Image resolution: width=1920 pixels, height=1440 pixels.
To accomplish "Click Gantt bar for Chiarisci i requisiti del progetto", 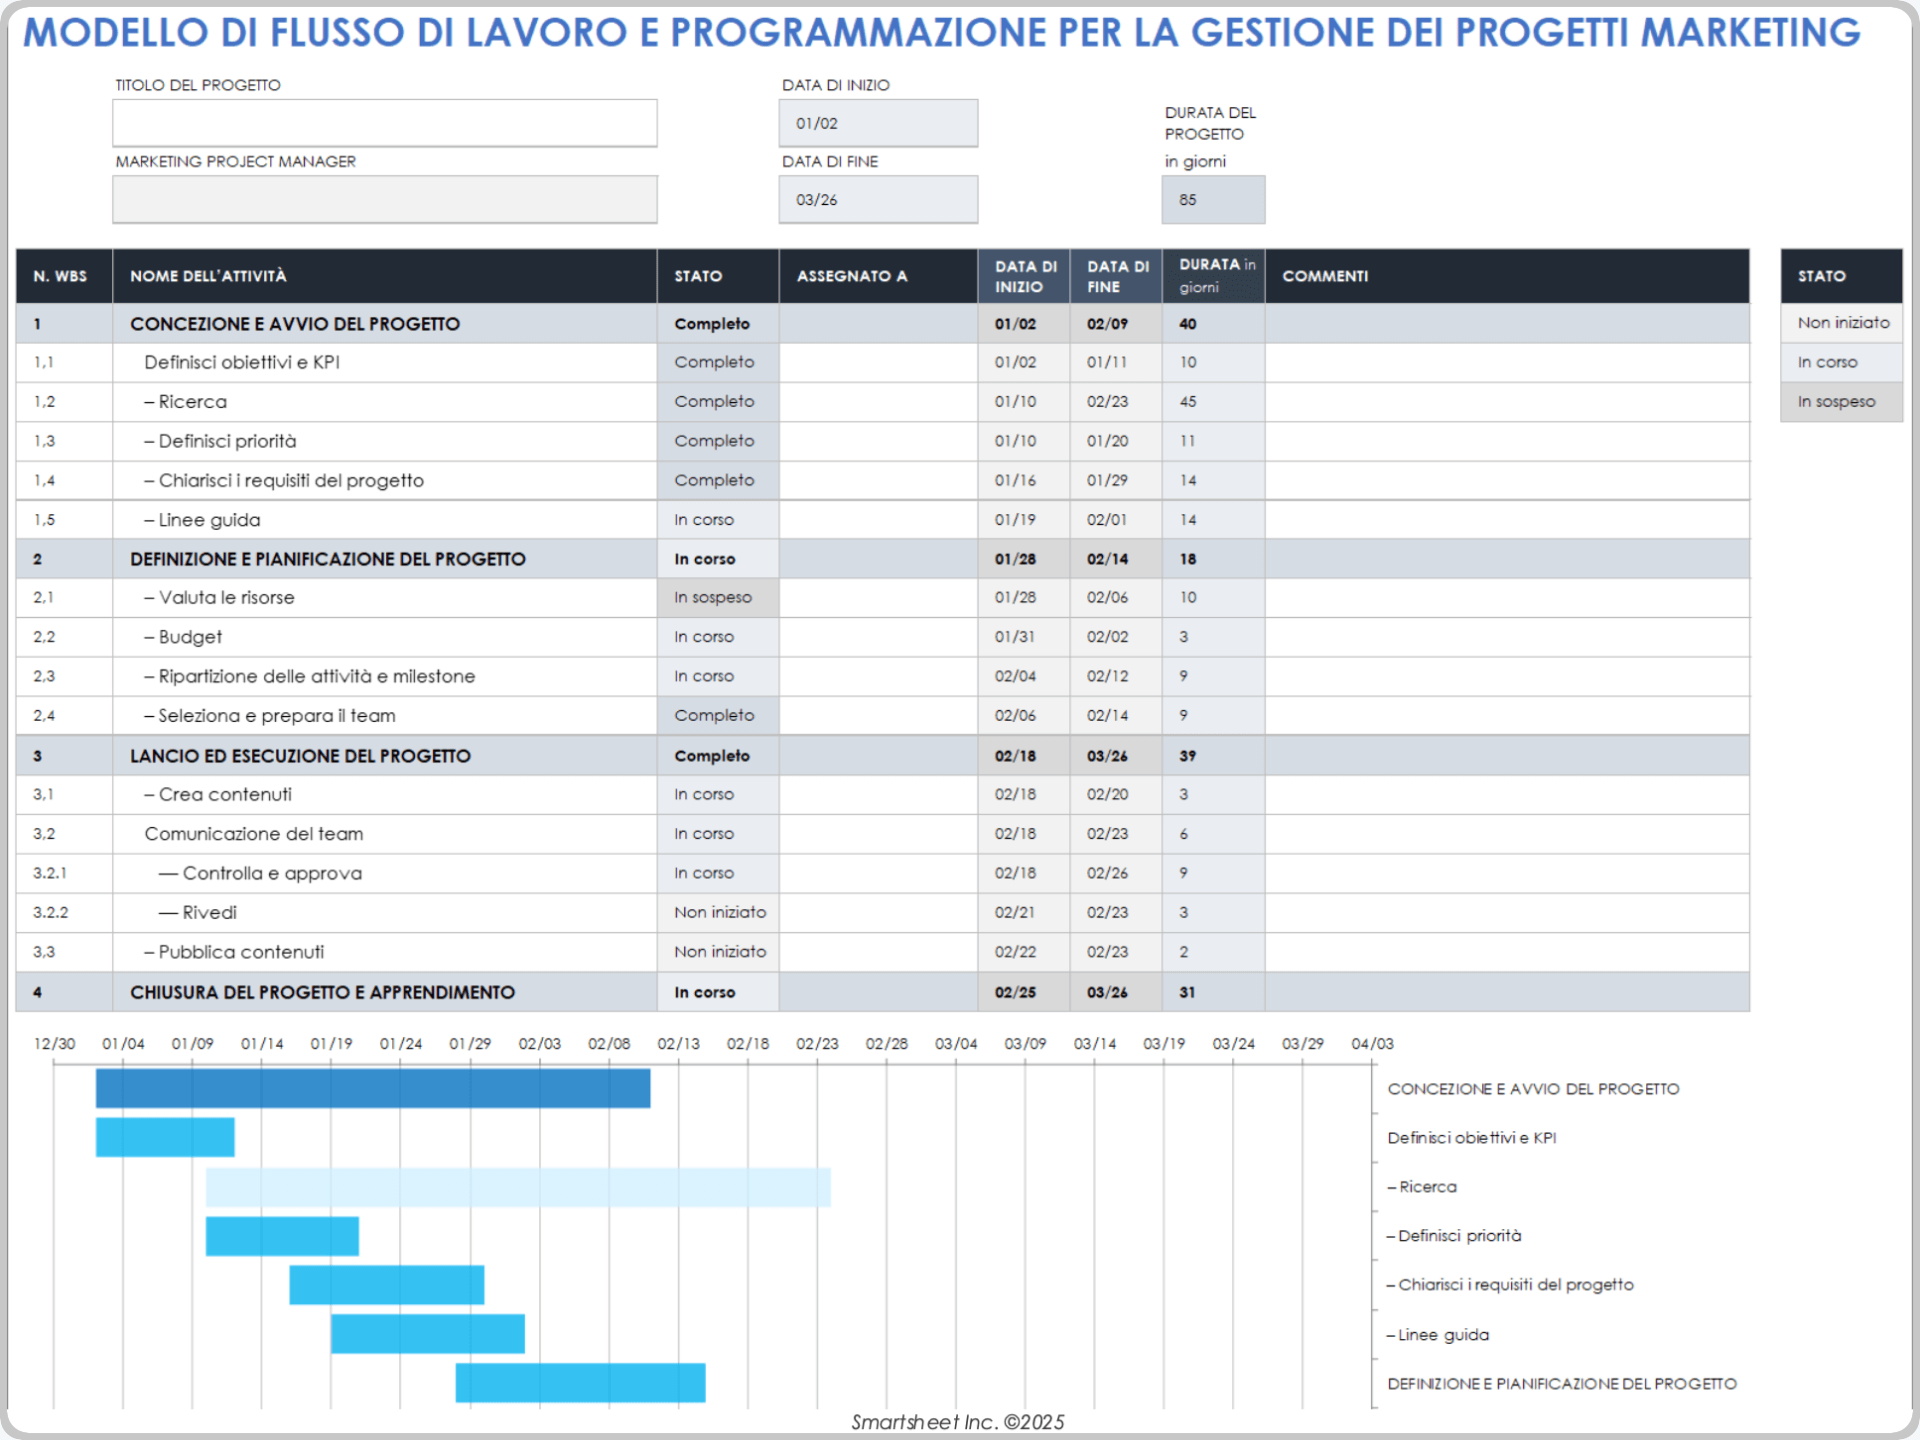I will tap(387, 1285).
